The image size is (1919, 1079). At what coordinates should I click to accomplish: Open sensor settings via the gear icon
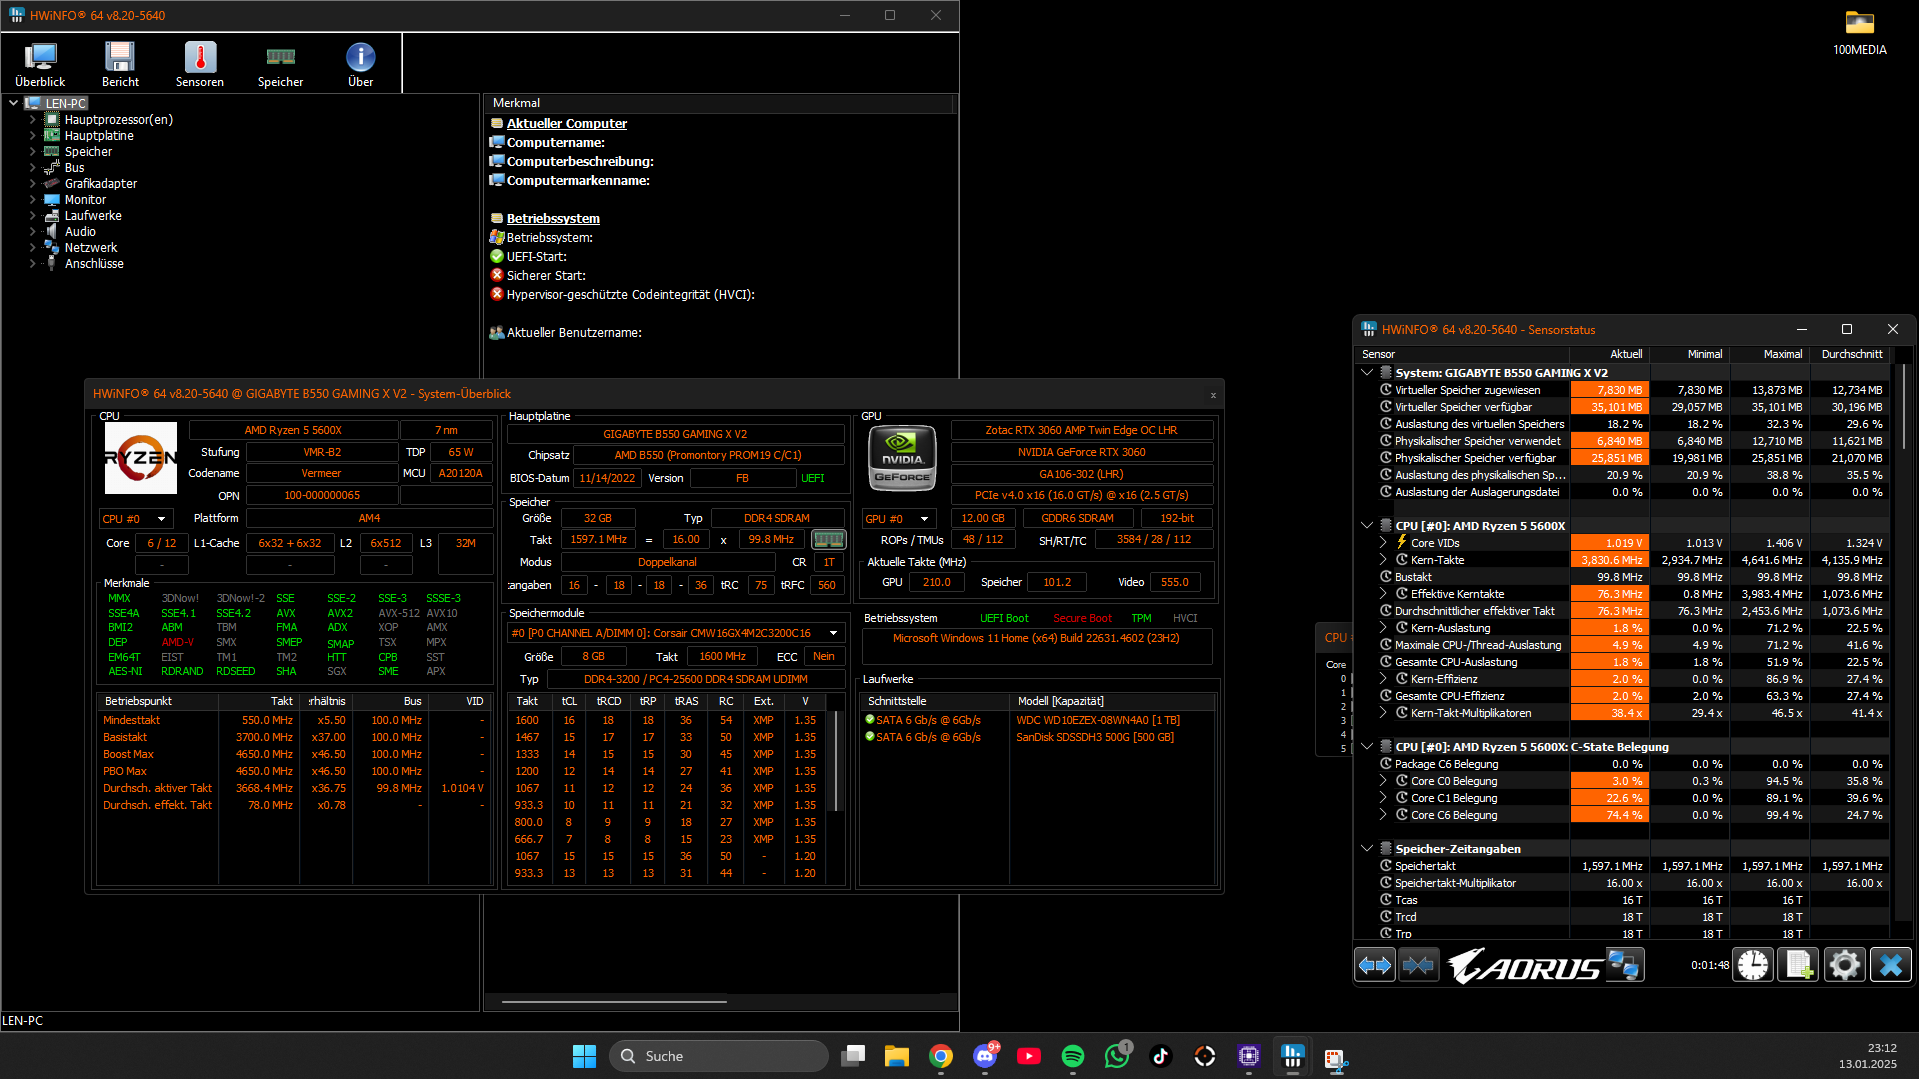tap(1845, 965)
